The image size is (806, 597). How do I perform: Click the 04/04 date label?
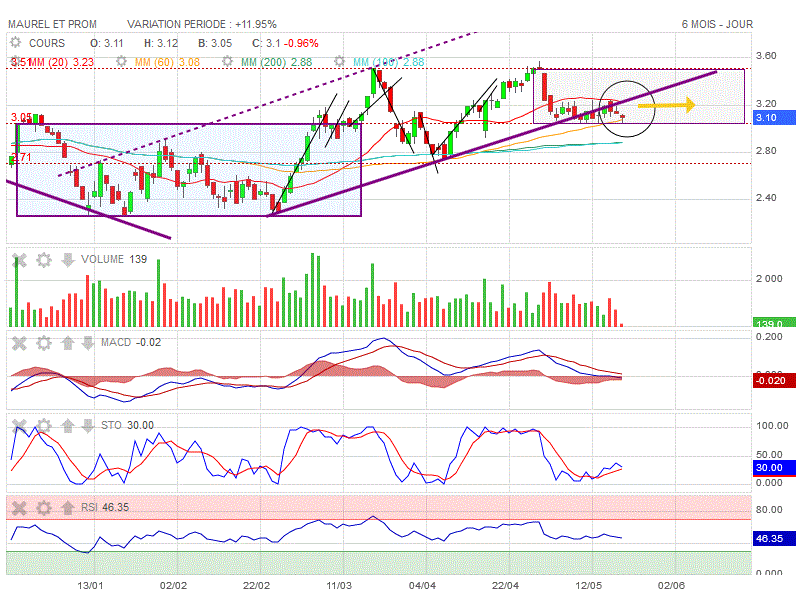click(422, 585)
